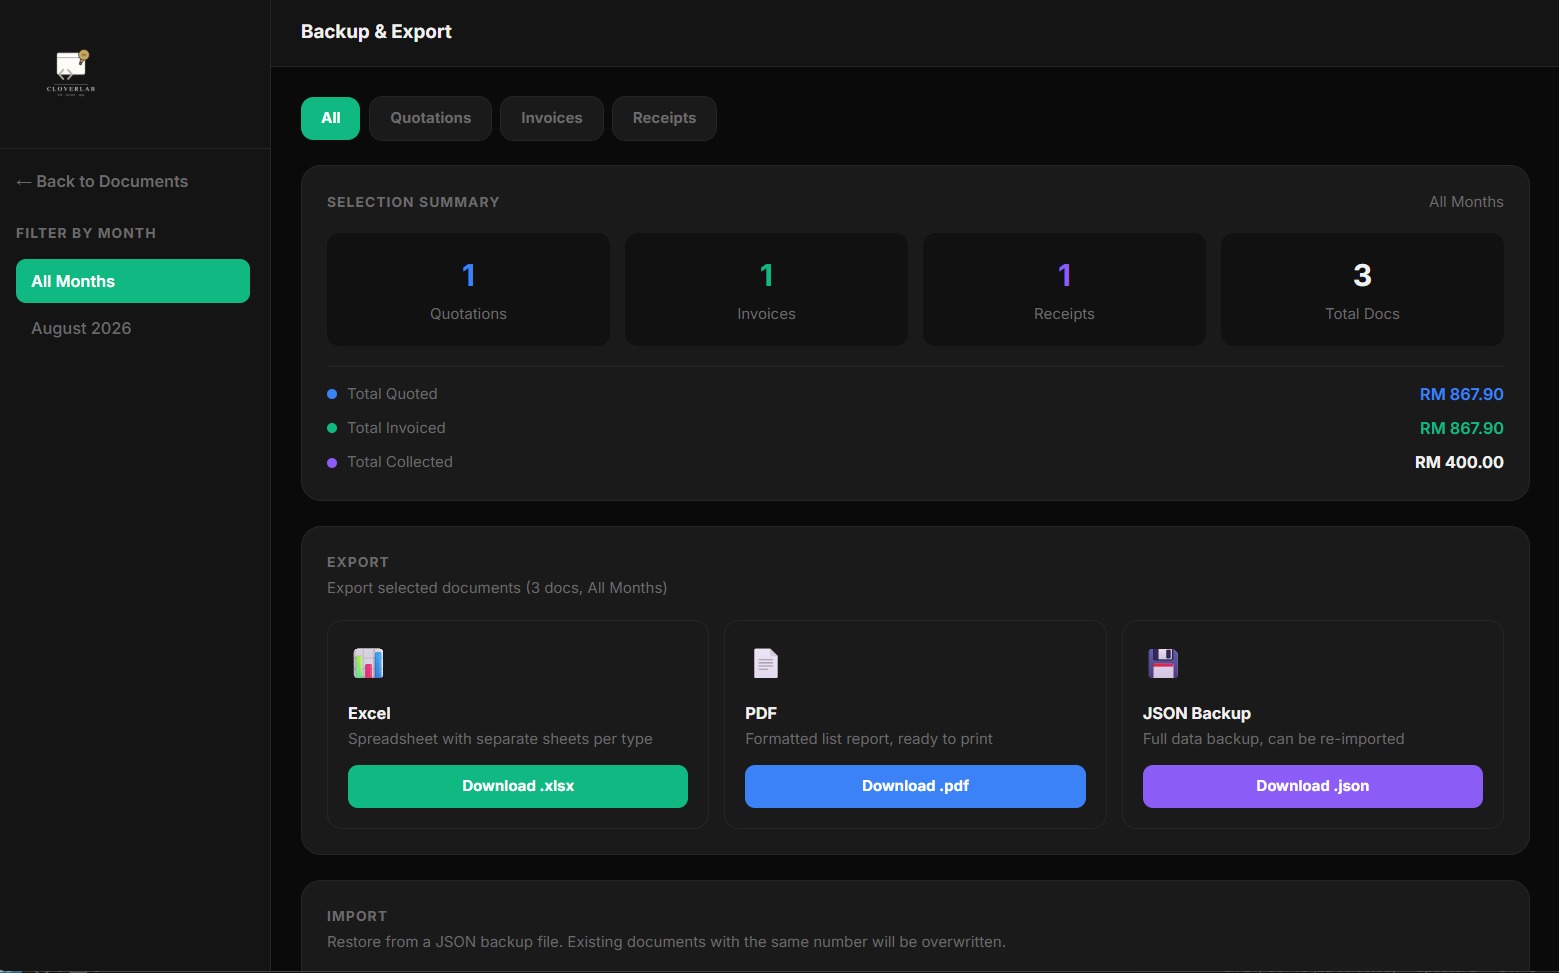
Task: Download the .xlsx Excel export
Action: tap(518, 786)
